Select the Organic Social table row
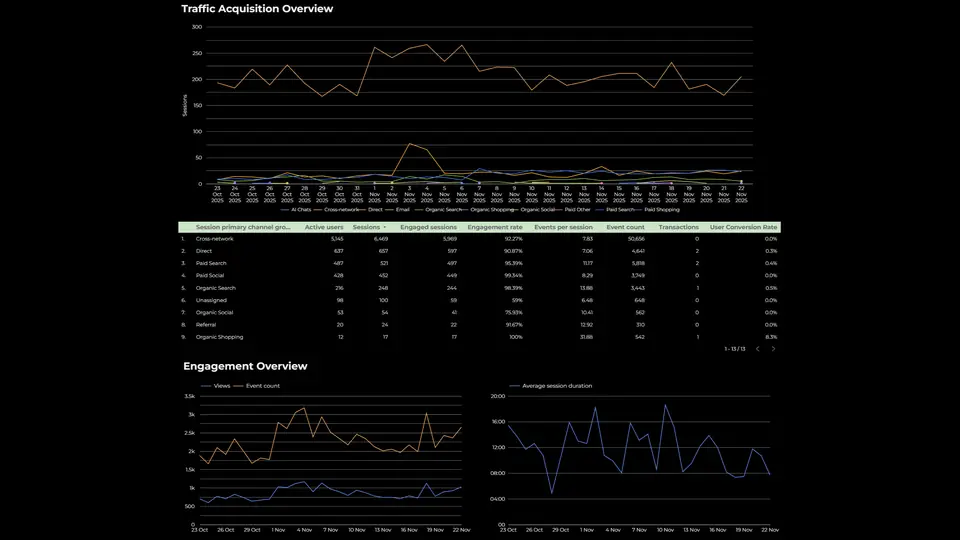Image resolution: width=960 pixels, height=540 pixels. pyautogui.click(x=479, y=312)
